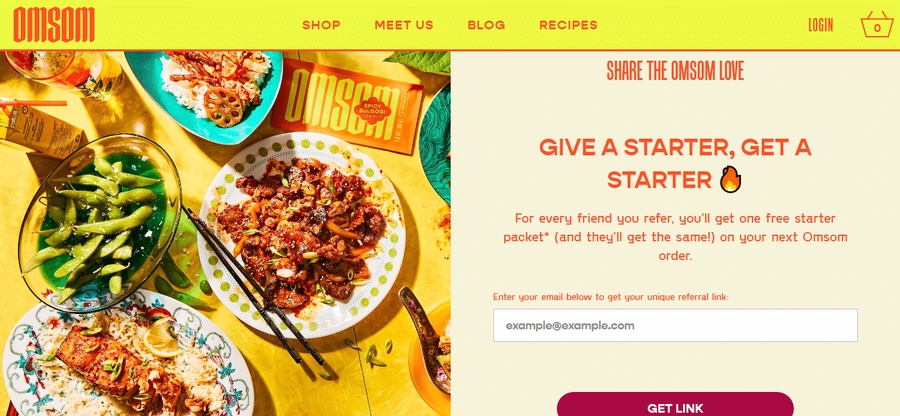900x416 pixels.
Task: Click the fire emoji beside STARTER
Action: coord(731,180)
